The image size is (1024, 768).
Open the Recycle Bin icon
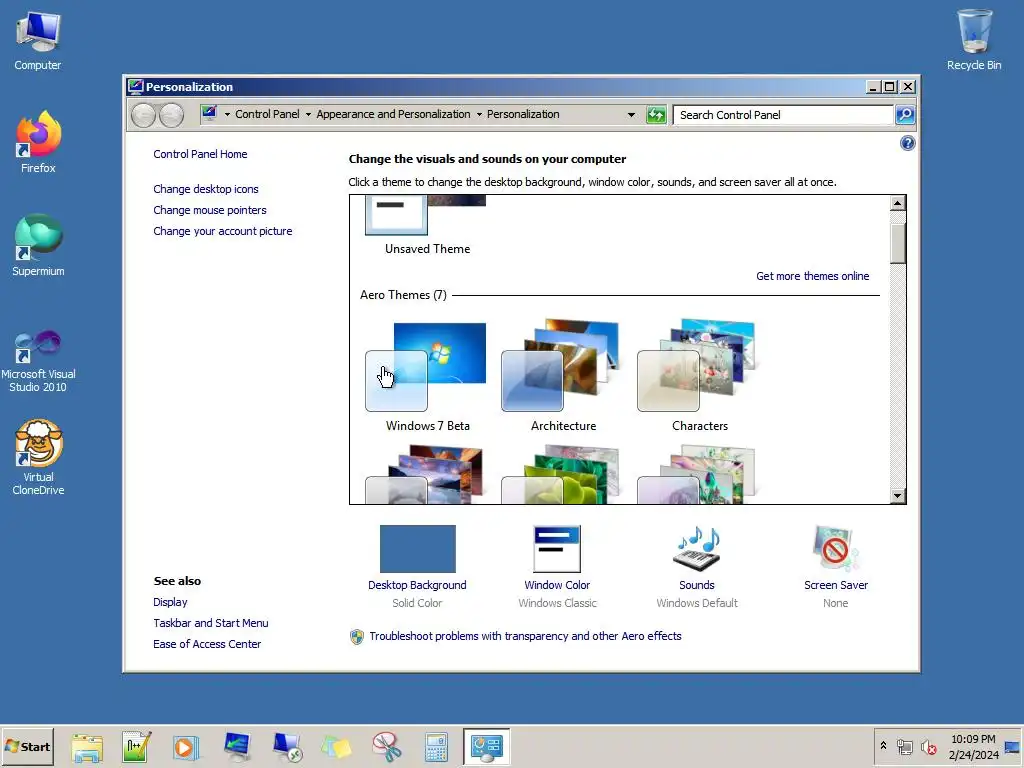[974, 40]
